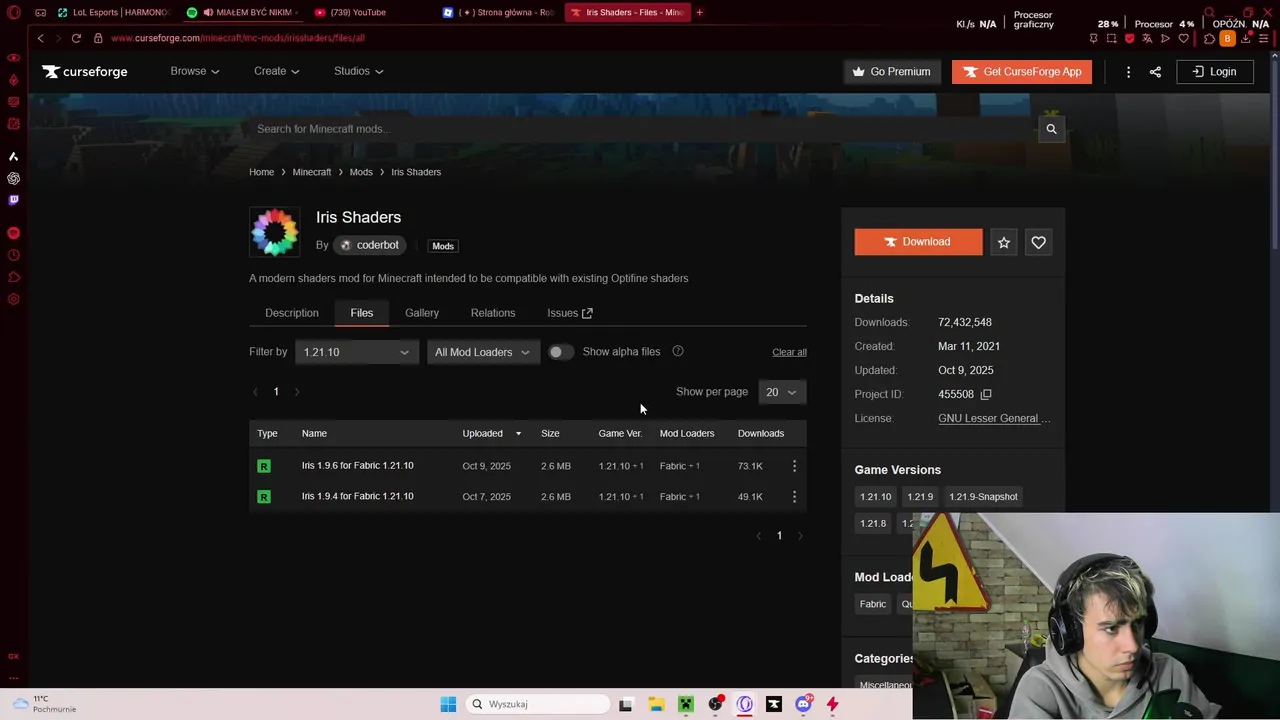
Task: Click the browser address bar URL
Action: tap(238, 38)
